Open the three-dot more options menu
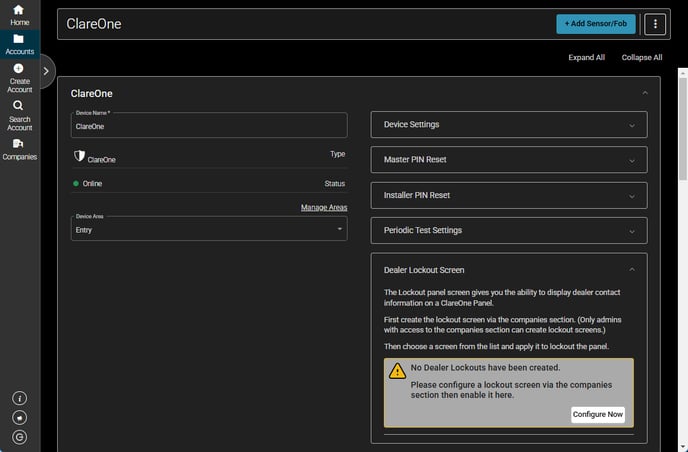The width and height of the screenshot is (688, 452). pyautogui.click(x=655, y=24)
